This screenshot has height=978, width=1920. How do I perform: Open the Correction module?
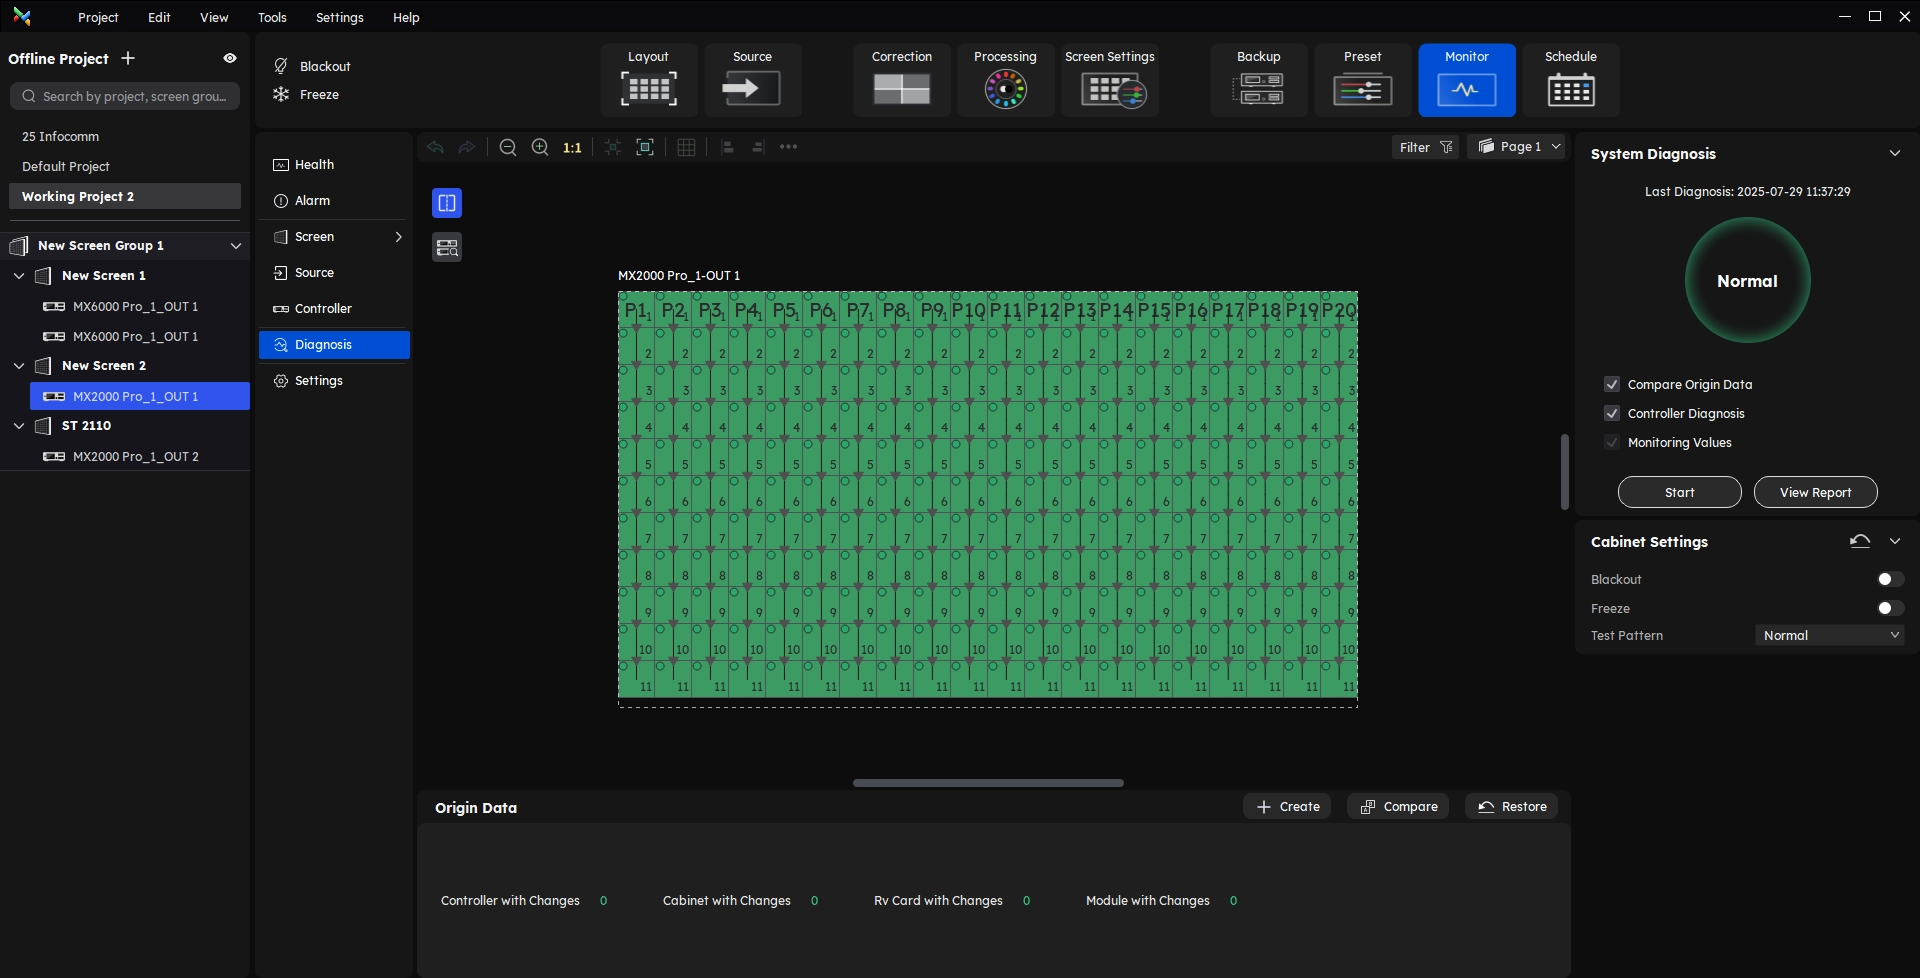coord(901,80)
